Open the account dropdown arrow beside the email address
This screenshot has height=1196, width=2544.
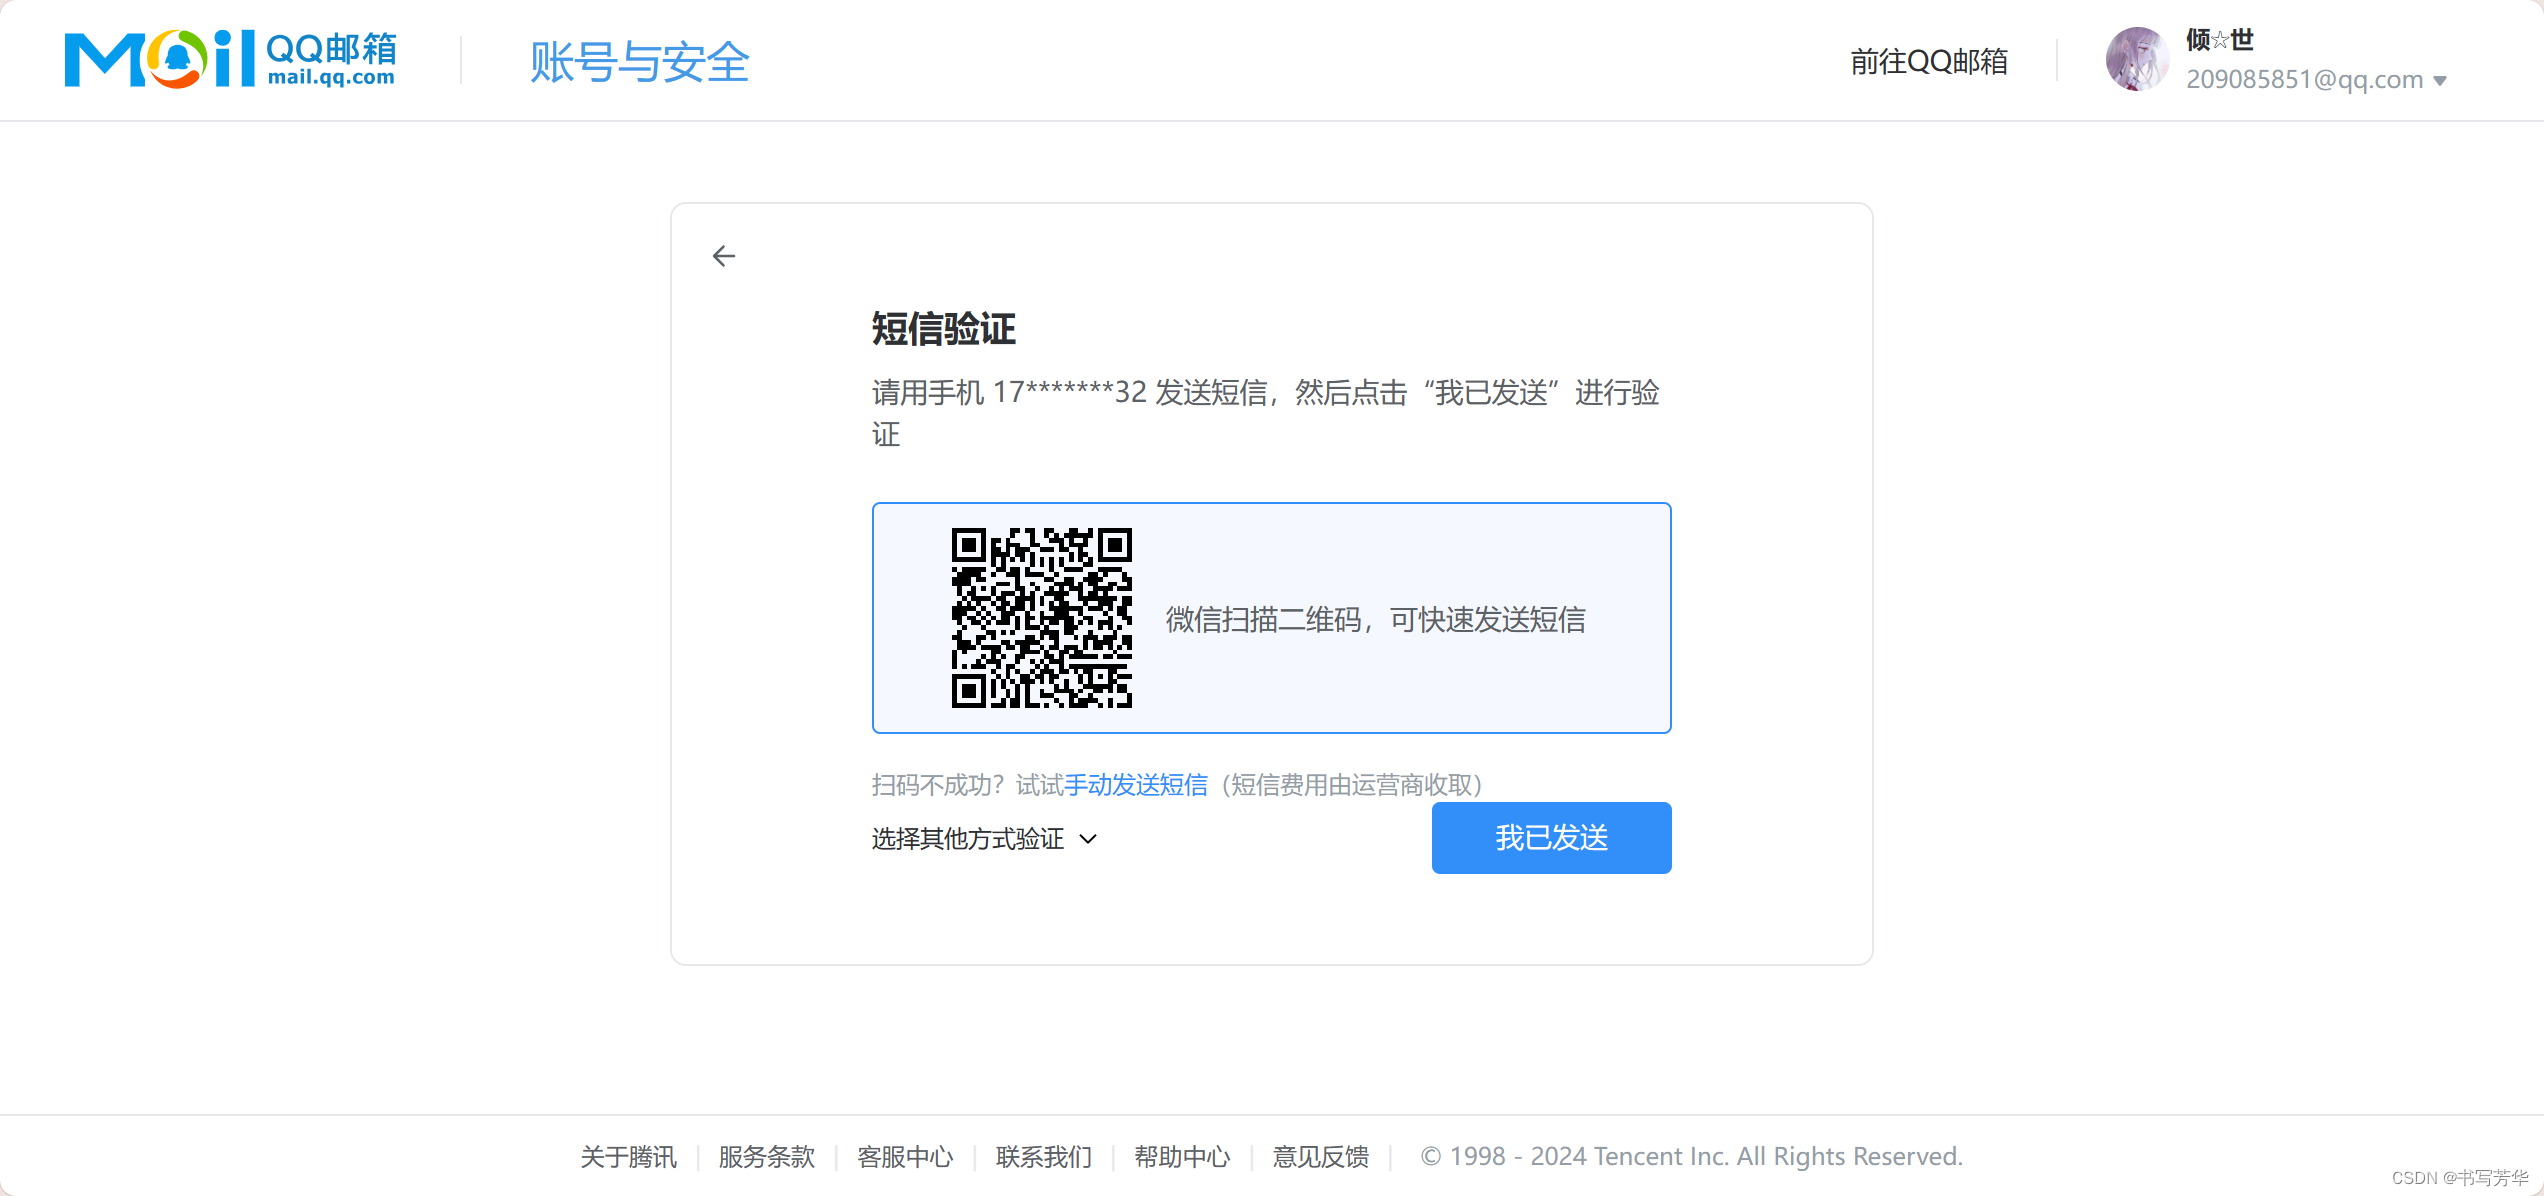coord(2440,81)
